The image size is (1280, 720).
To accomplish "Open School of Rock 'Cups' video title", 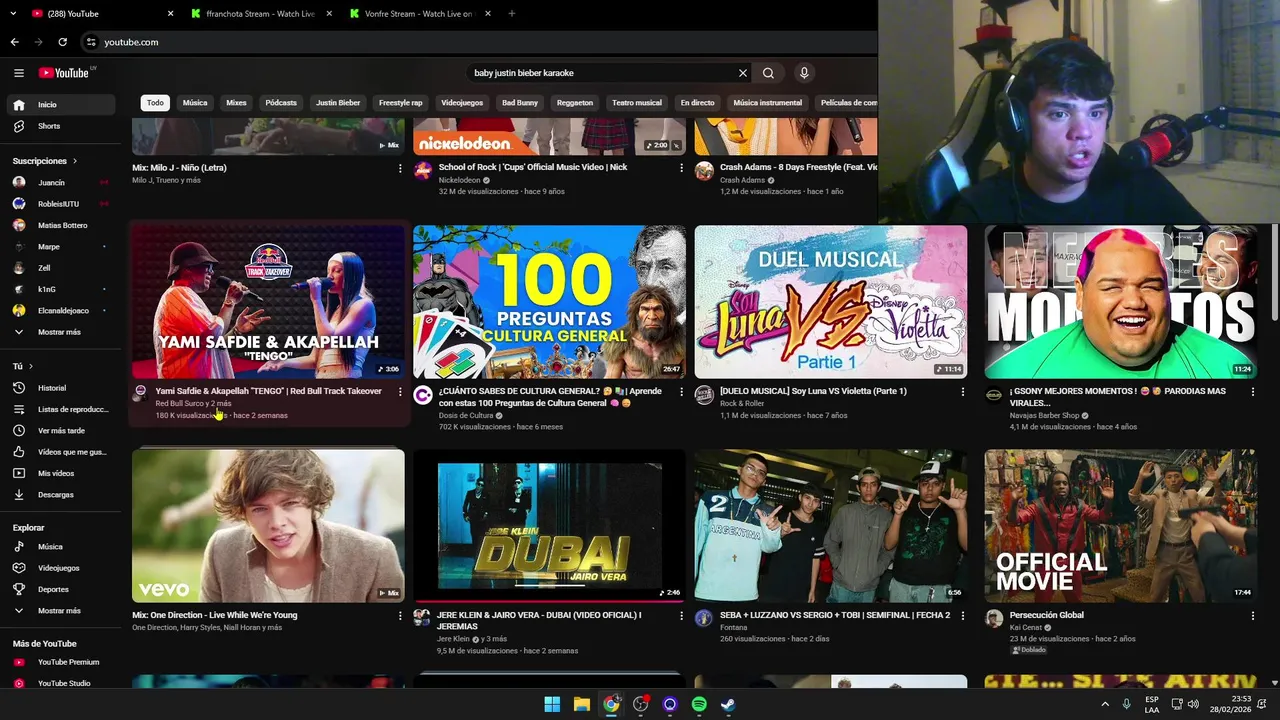I will coord(533,167).
